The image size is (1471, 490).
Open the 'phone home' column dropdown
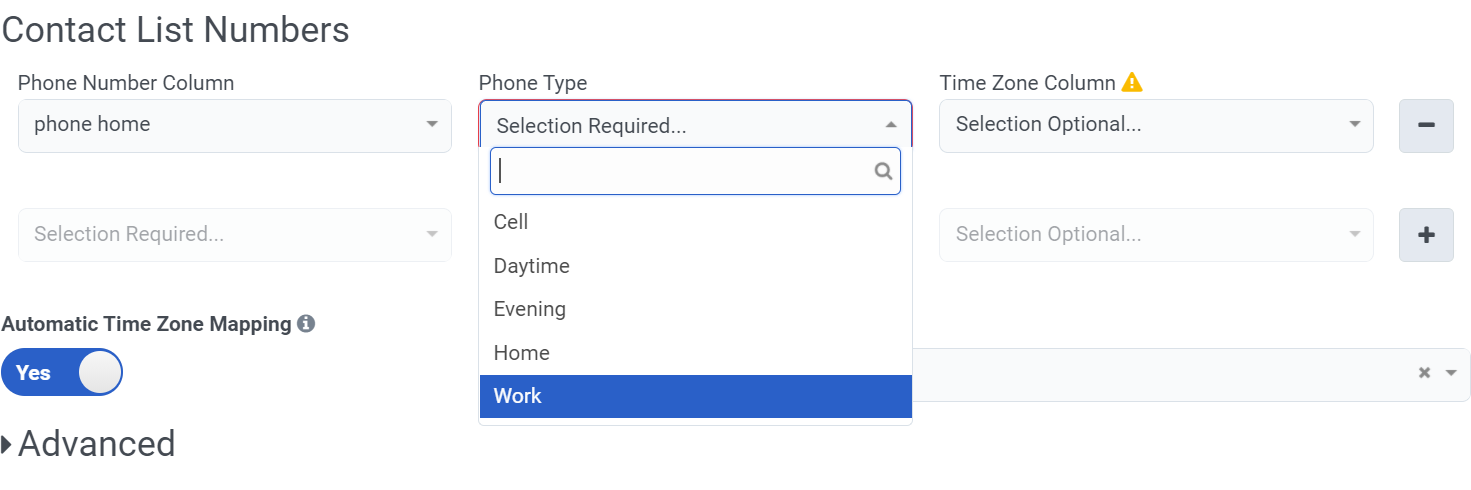[x=234, y=125]
